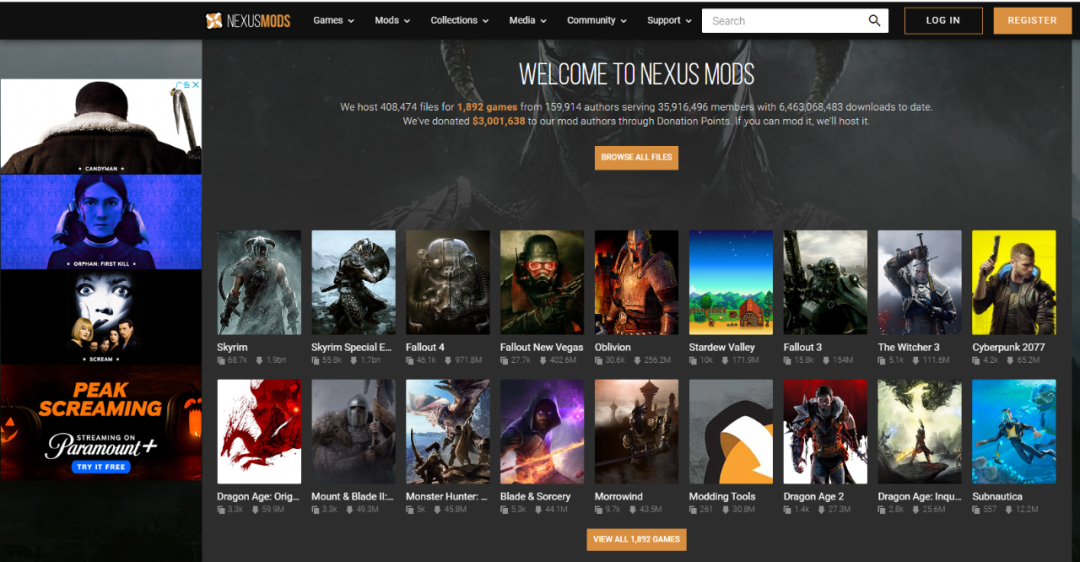Open The Witcher 3 cover image

tap(920, 282)
